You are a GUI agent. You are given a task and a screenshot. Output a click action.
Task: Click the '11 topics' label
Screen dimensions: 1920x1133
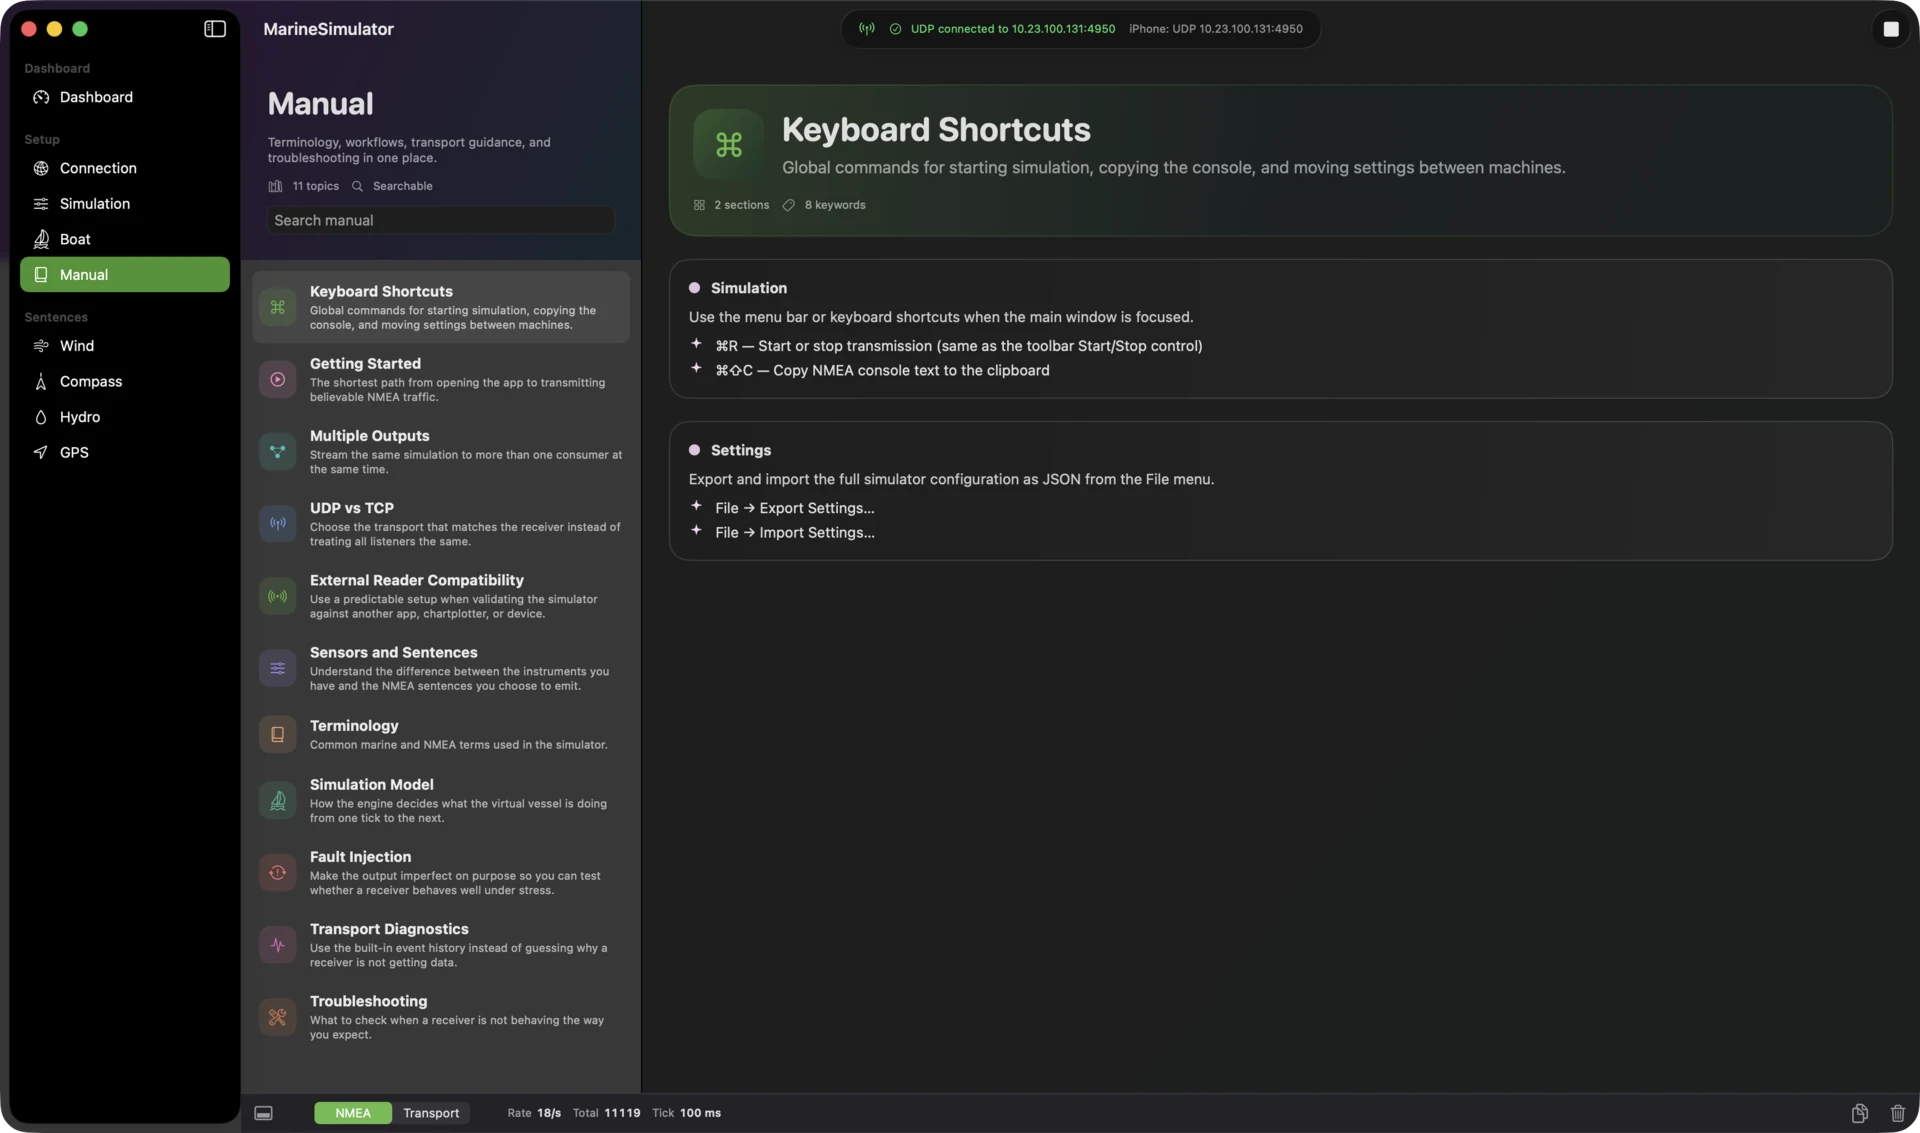pyautogui.click(x=315, y=186)
